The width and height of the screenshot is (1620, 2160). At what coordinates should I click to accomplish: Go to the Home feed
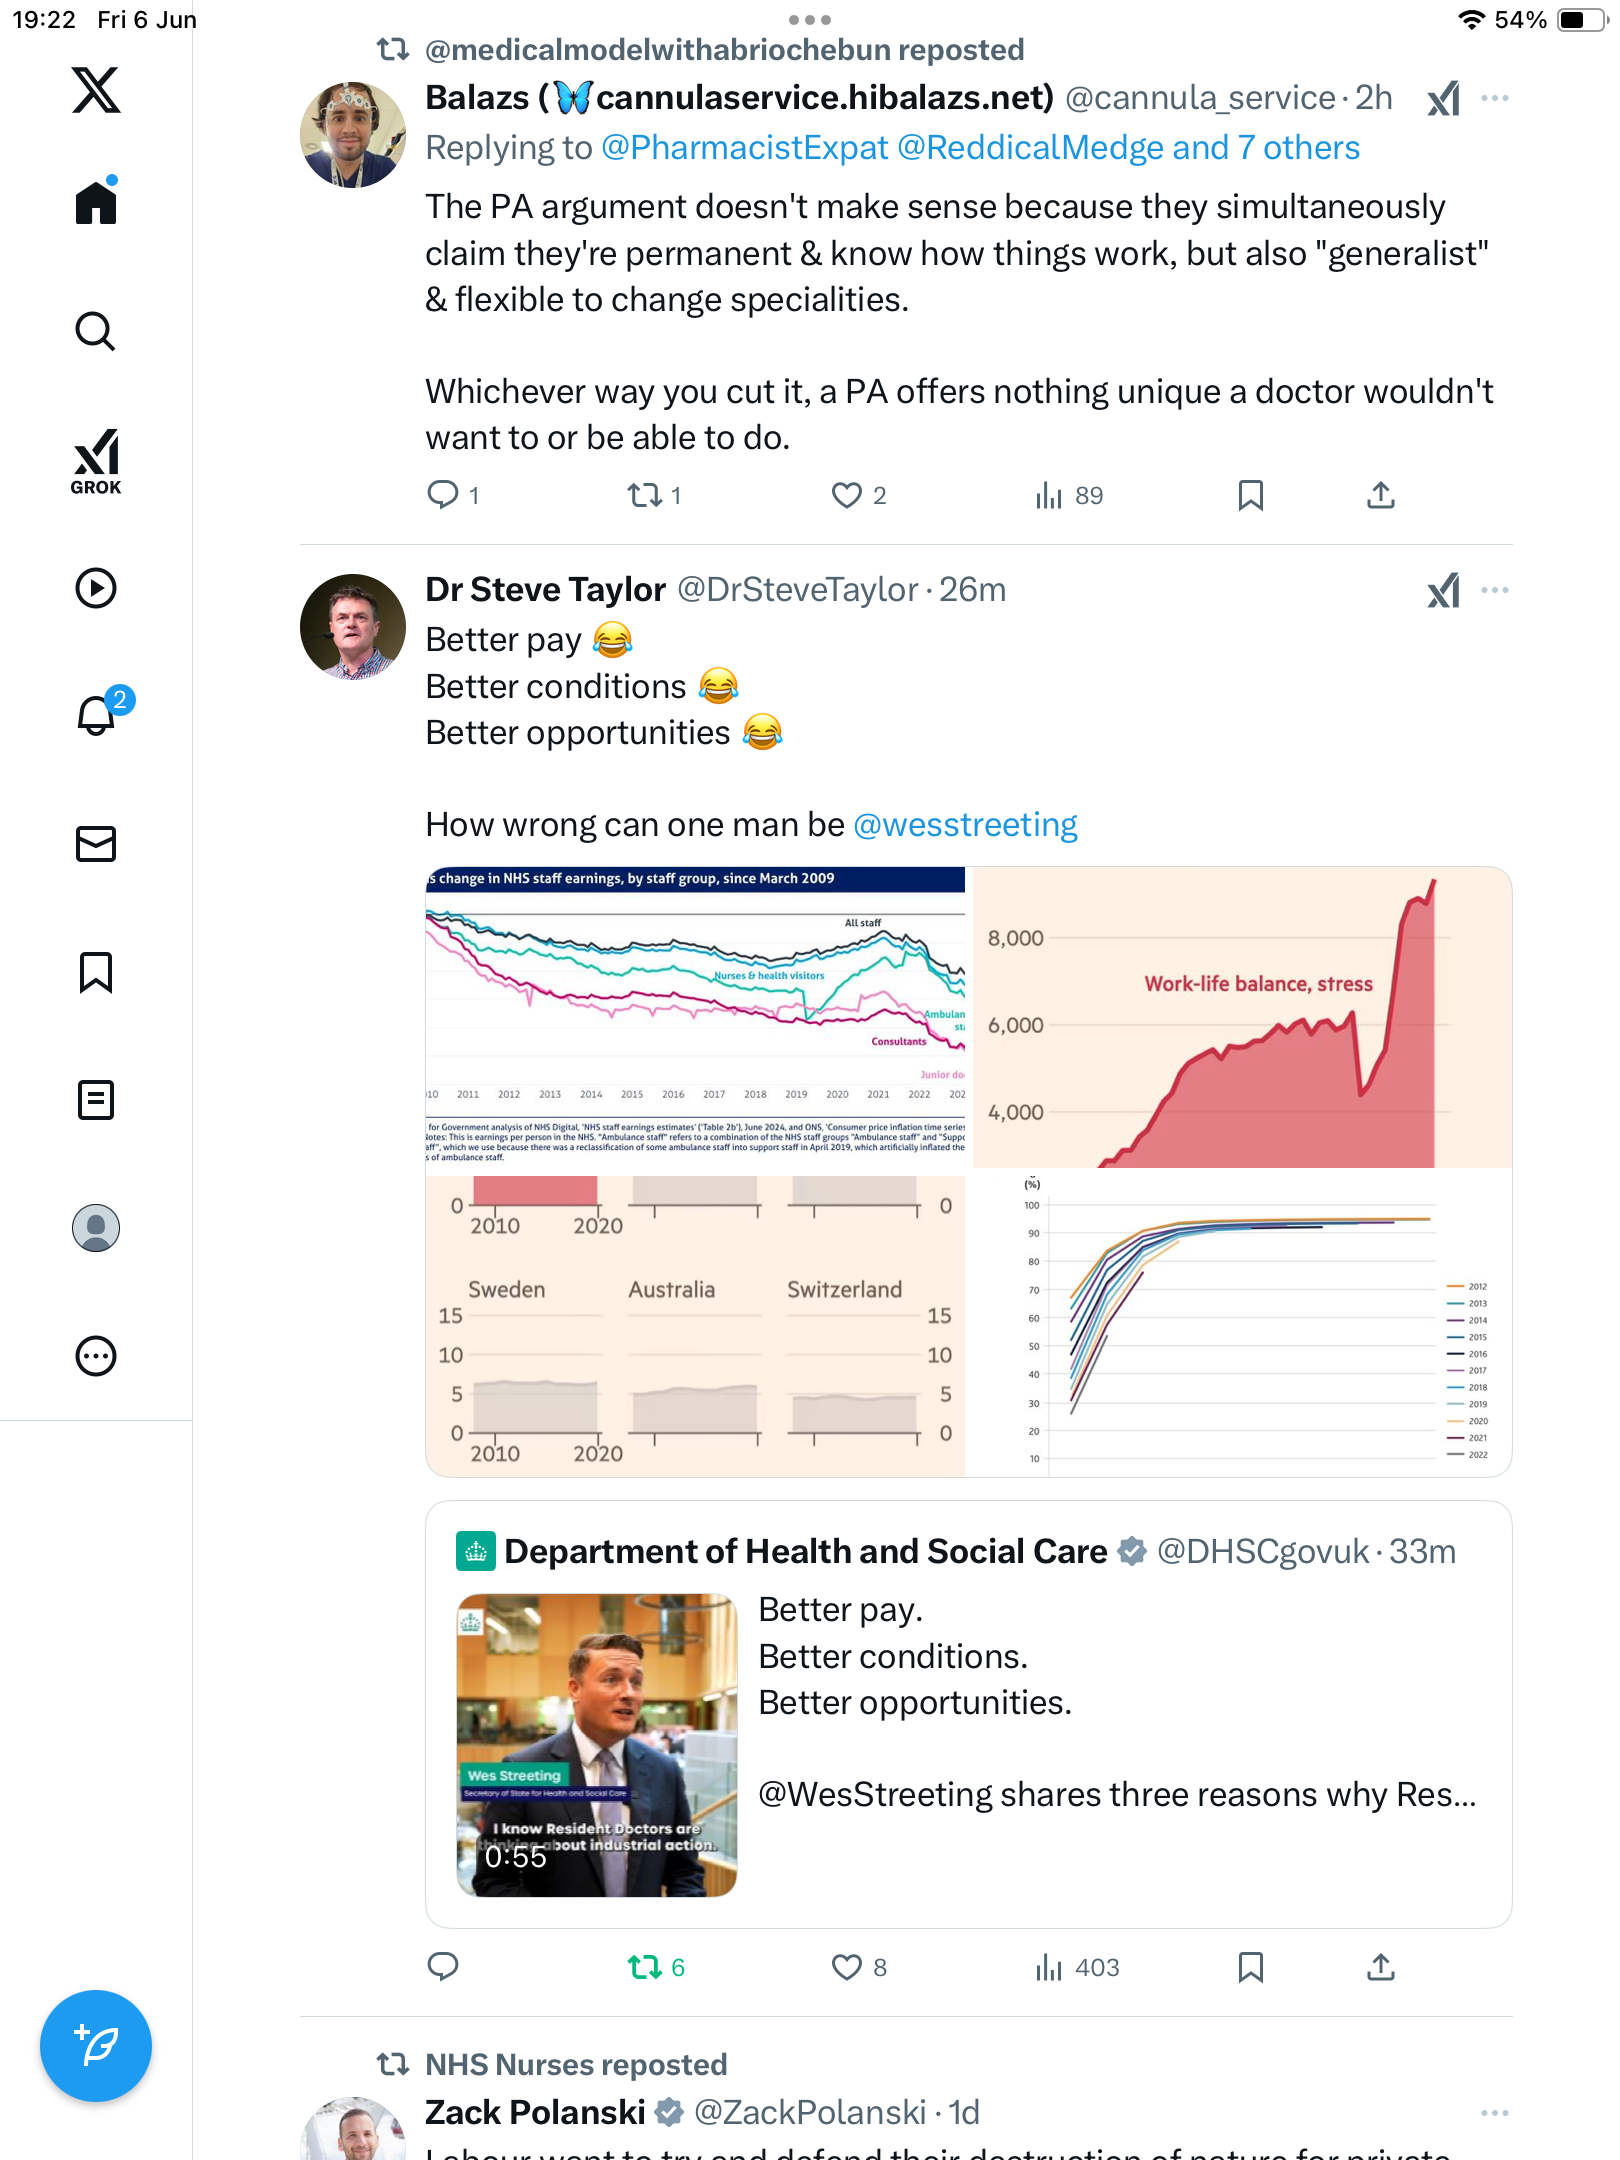pos(96,201)
